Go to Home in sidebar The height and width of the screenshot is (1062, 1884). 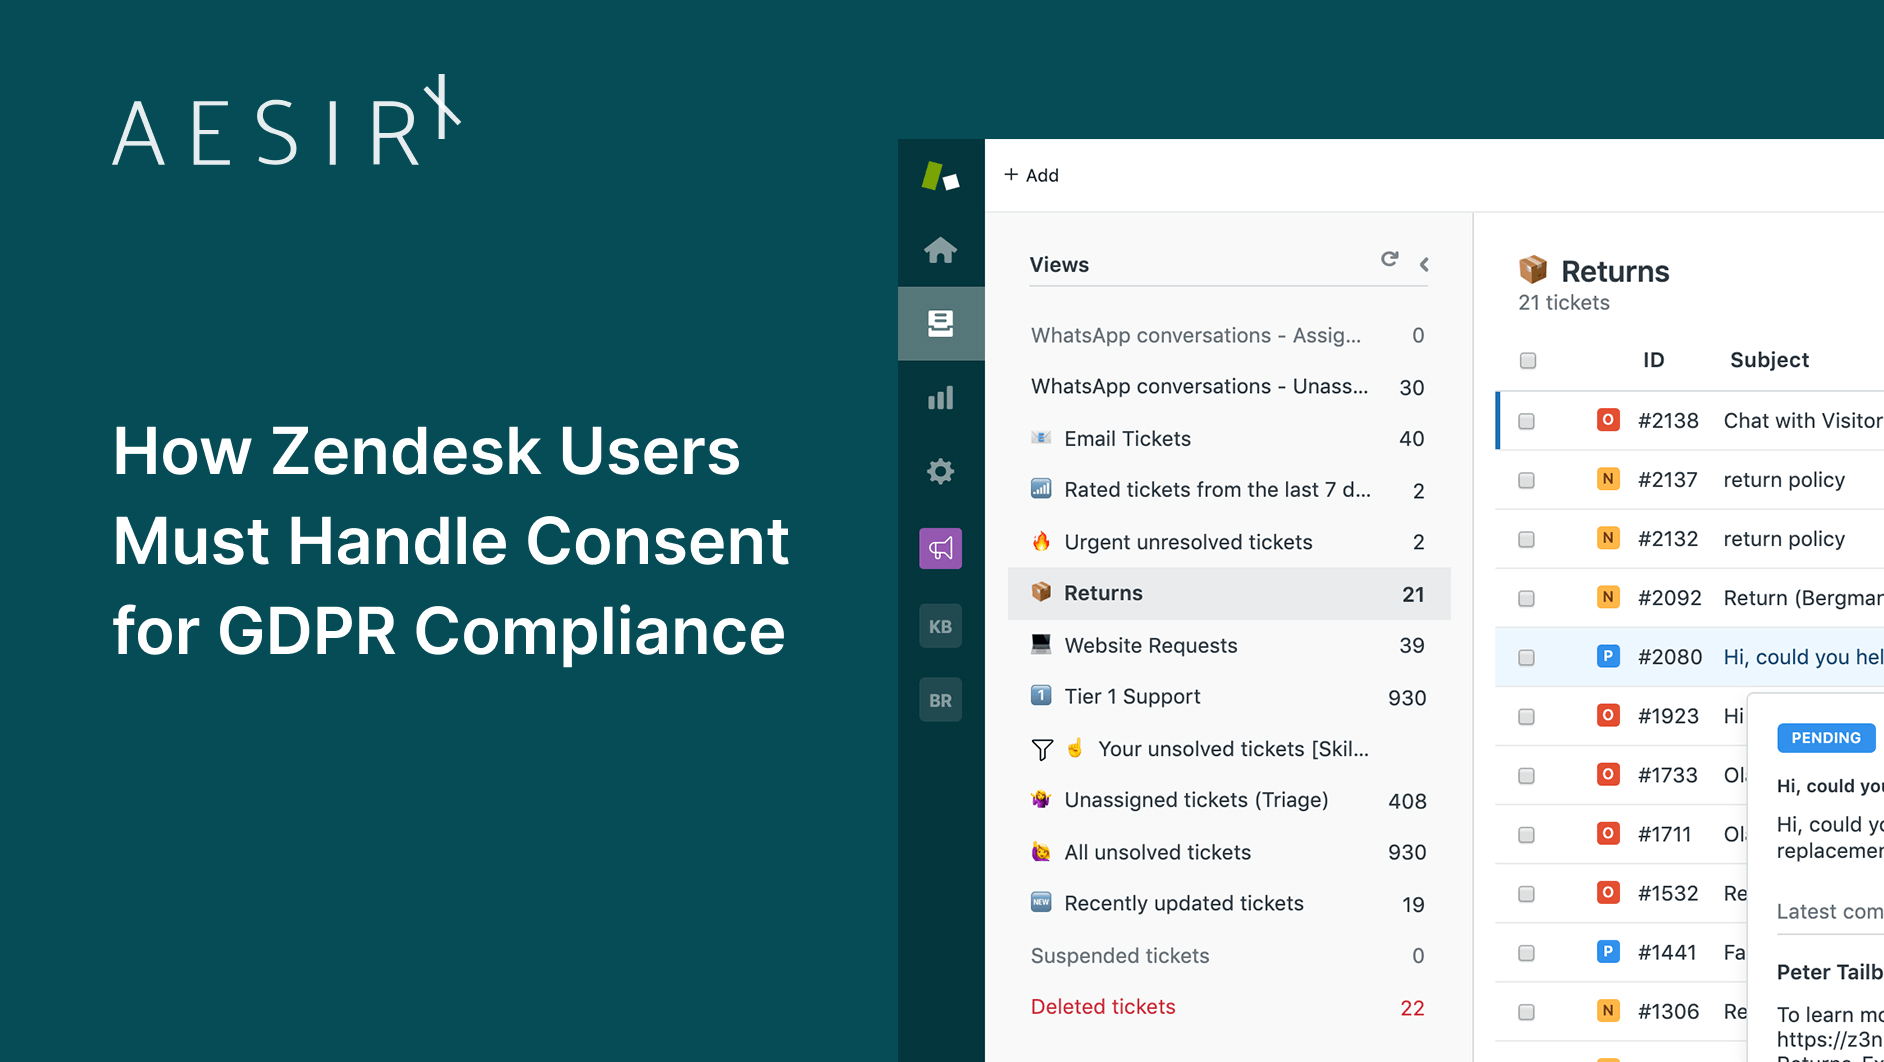[x=940, y=250]
